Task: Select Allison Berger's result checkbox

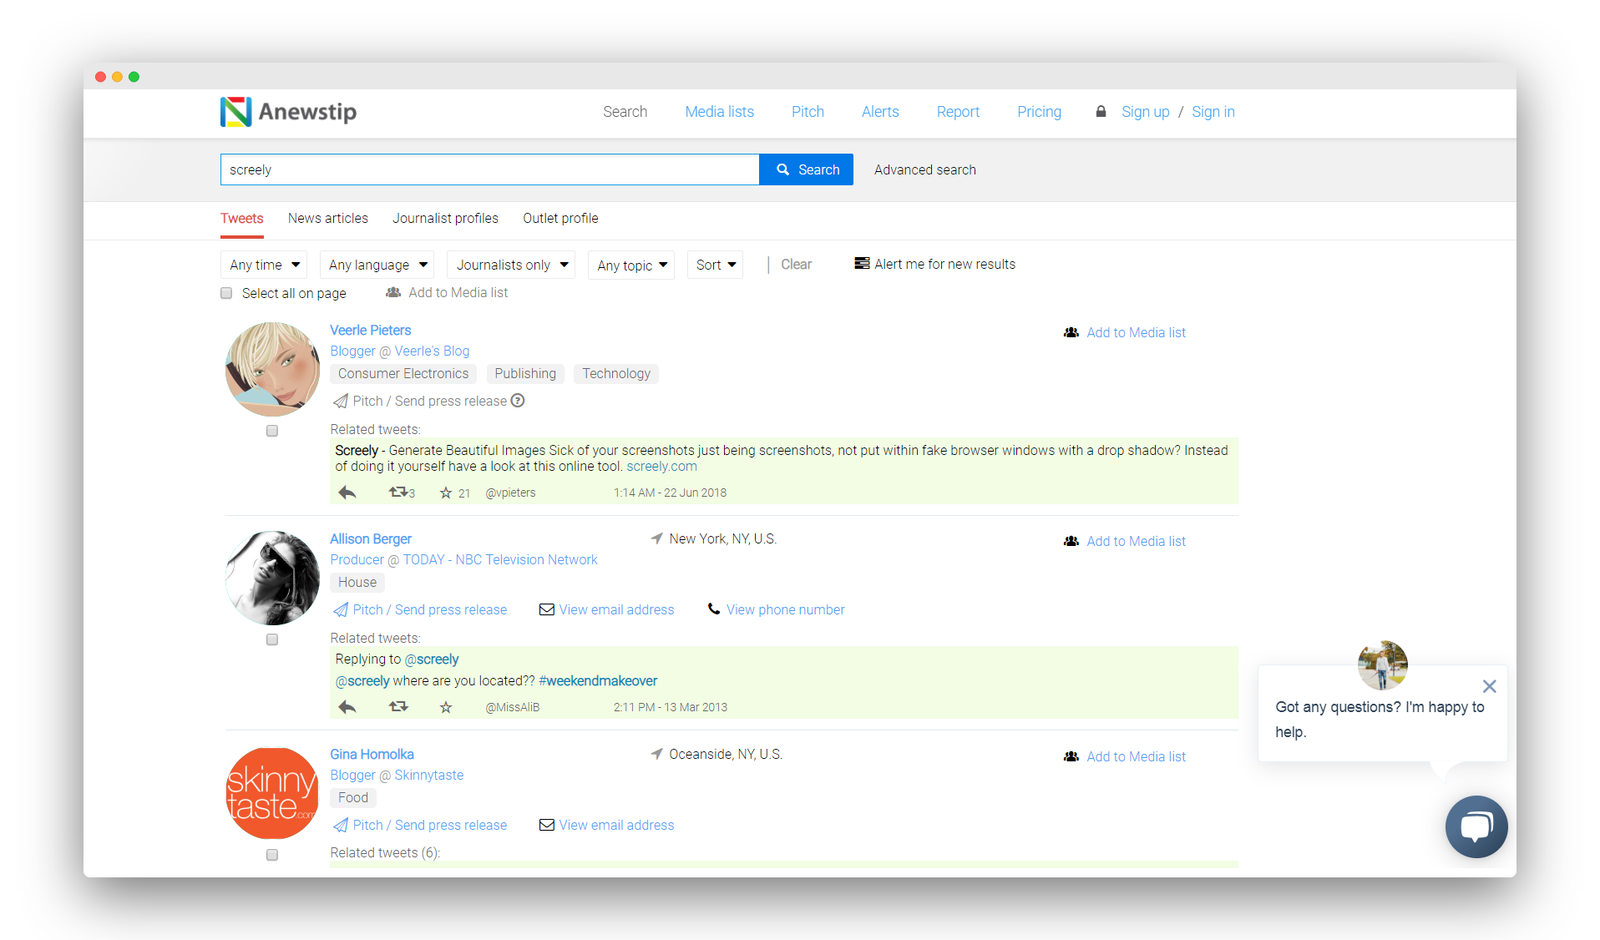Action: 272,640
